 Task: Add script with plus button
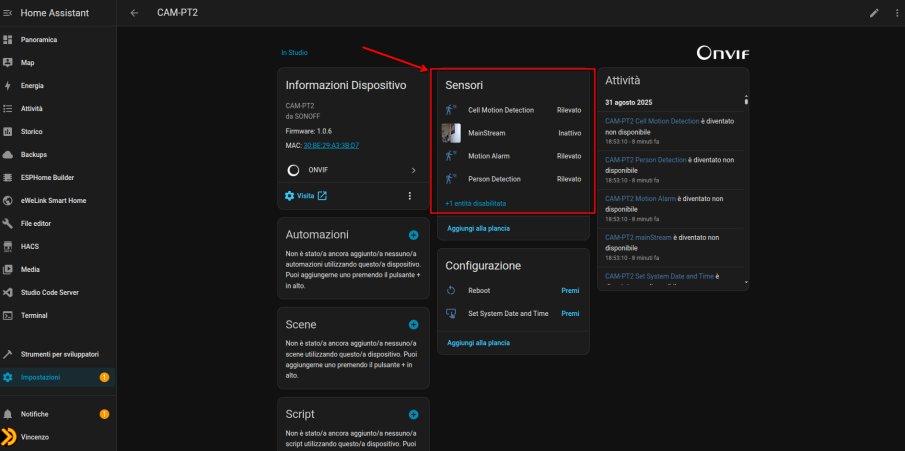coord(413,415)
